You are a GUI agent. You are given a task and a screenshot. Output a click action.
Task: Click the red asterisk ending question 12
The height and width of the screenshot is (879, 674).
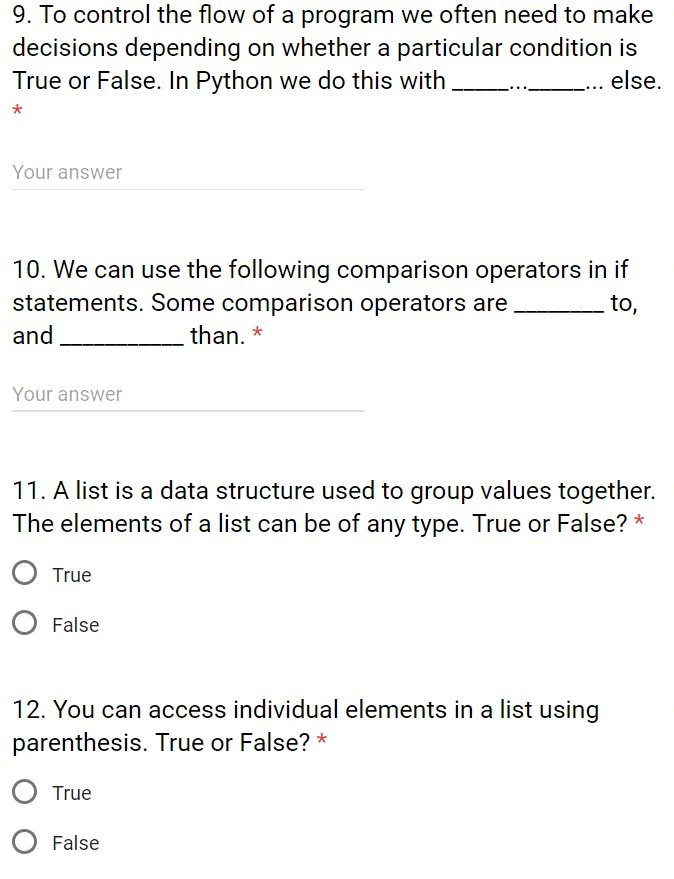(x=322, y=741)
